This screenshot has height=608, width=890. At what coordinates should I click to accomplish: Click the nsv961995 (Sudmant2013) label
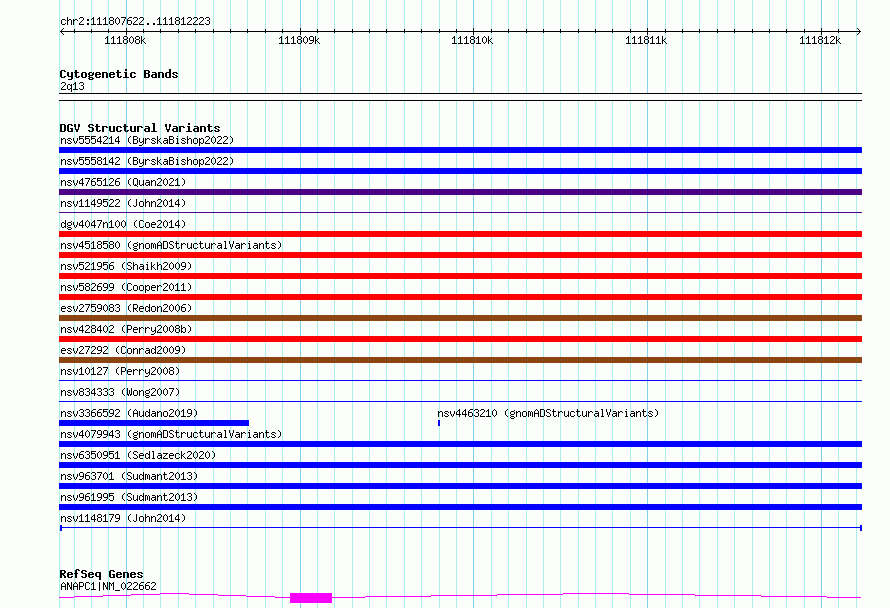[129, 497]
